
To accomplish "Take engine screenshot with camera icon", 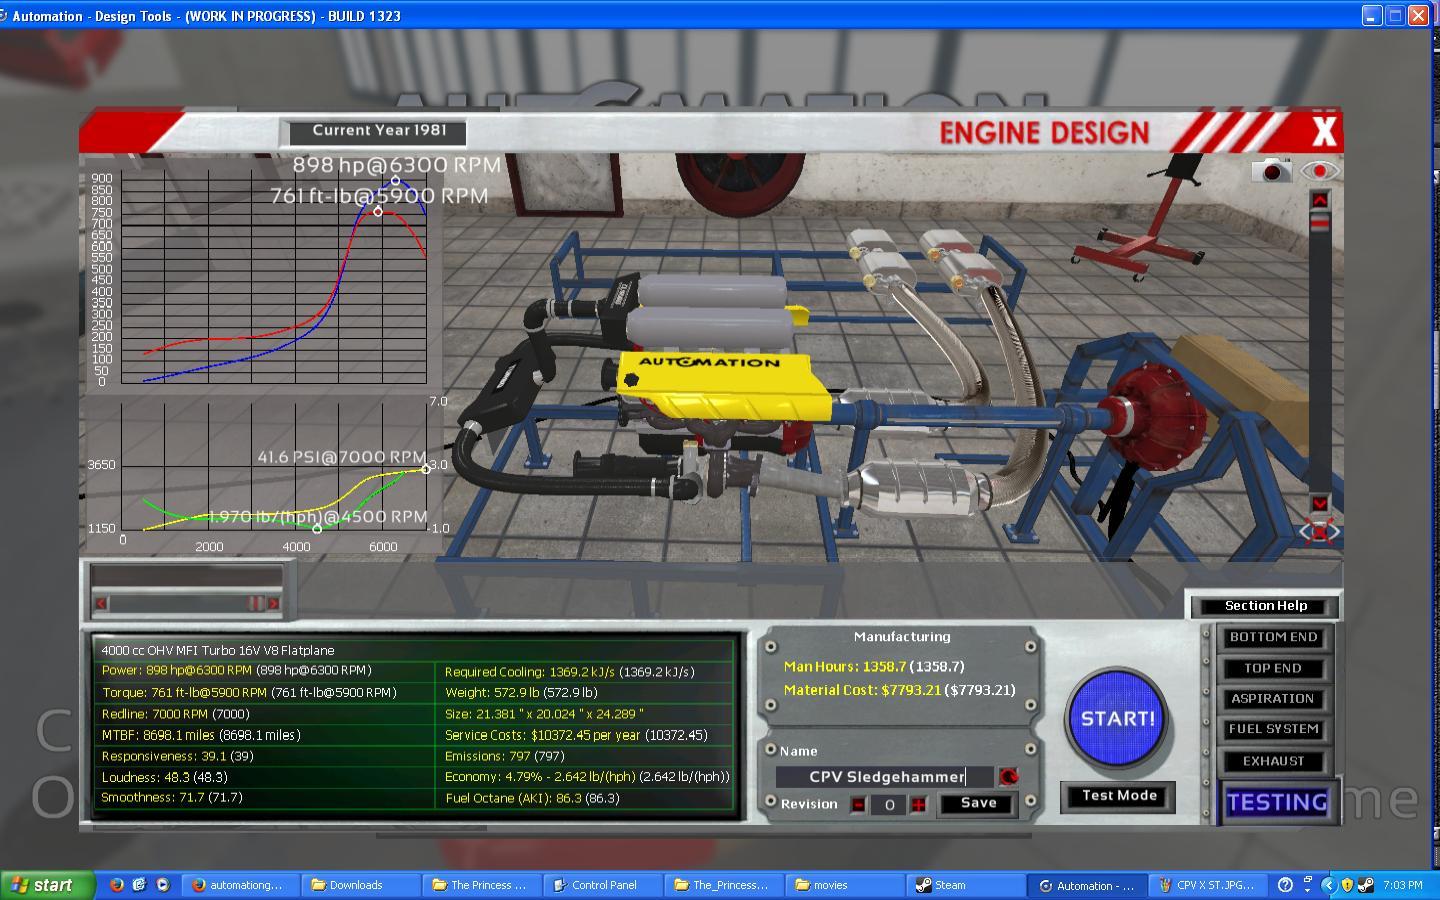I will tap(1271, 171).
